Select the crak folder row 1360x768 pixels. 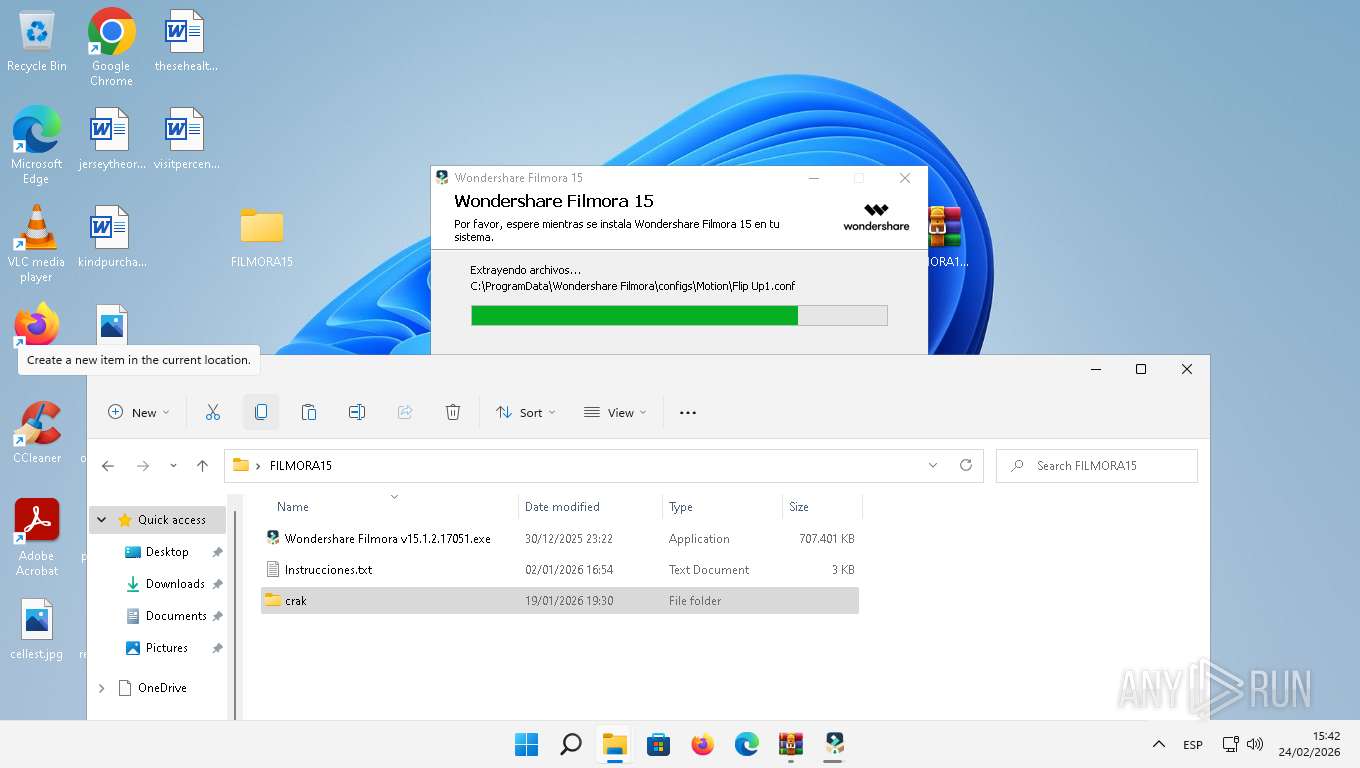point(560,601)
